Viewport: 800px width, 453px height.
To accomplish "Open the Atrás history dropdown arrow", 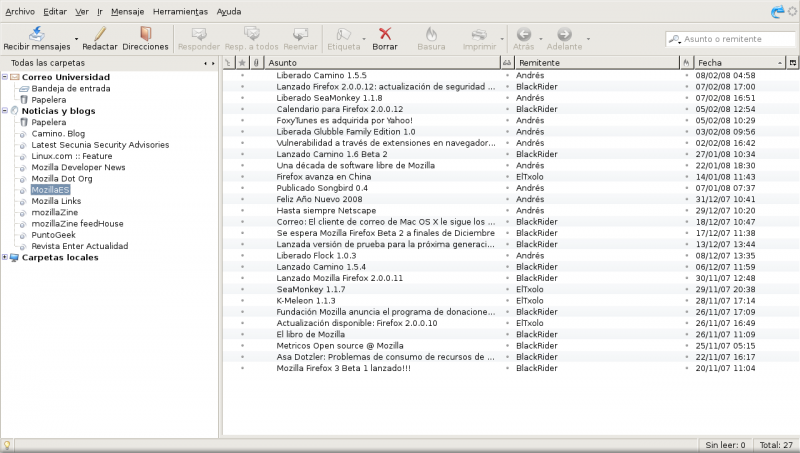I will [x=540, y=39].
